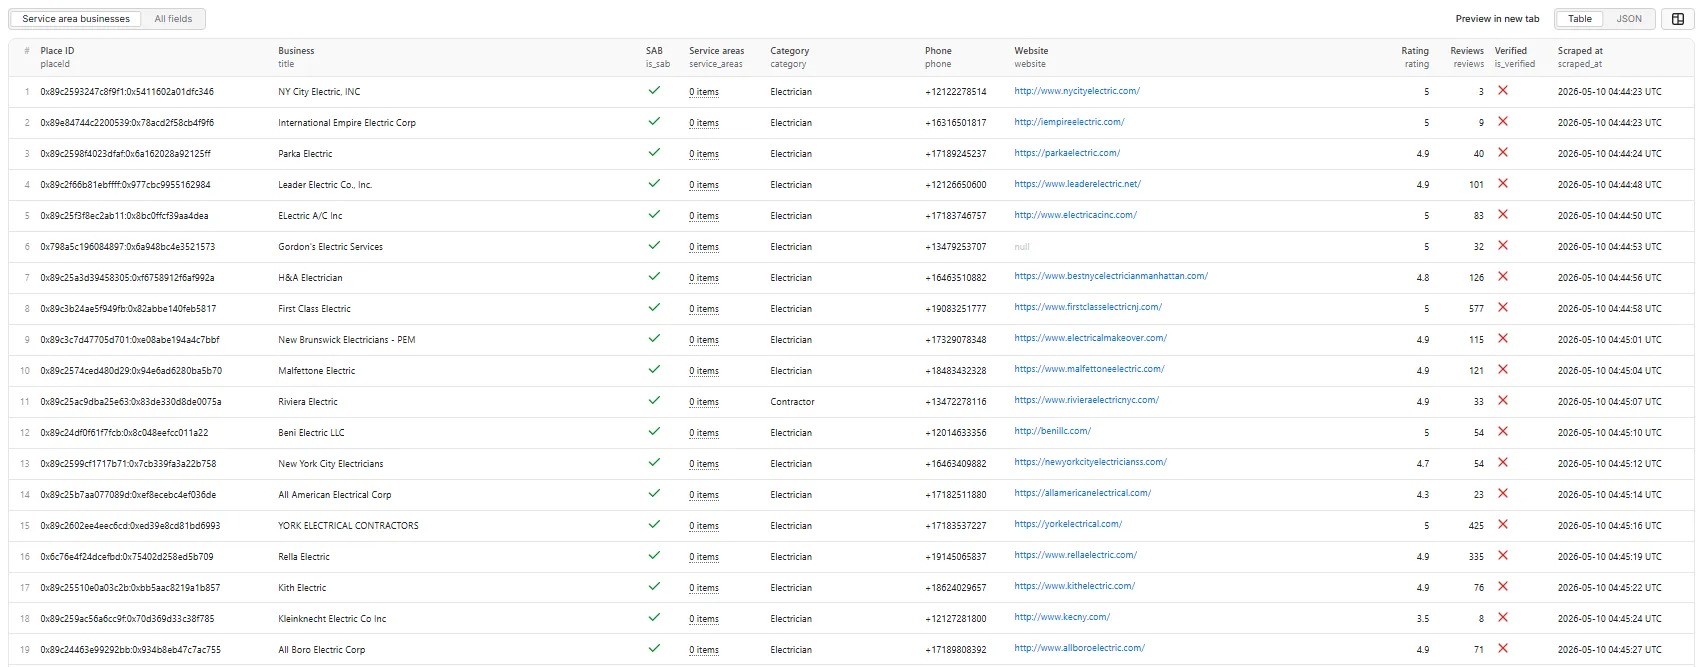Image resolution: width=1701 pixels, height=667 pixels.
Task: Select the JSON view tab
Action: [x=1629, y=19]
